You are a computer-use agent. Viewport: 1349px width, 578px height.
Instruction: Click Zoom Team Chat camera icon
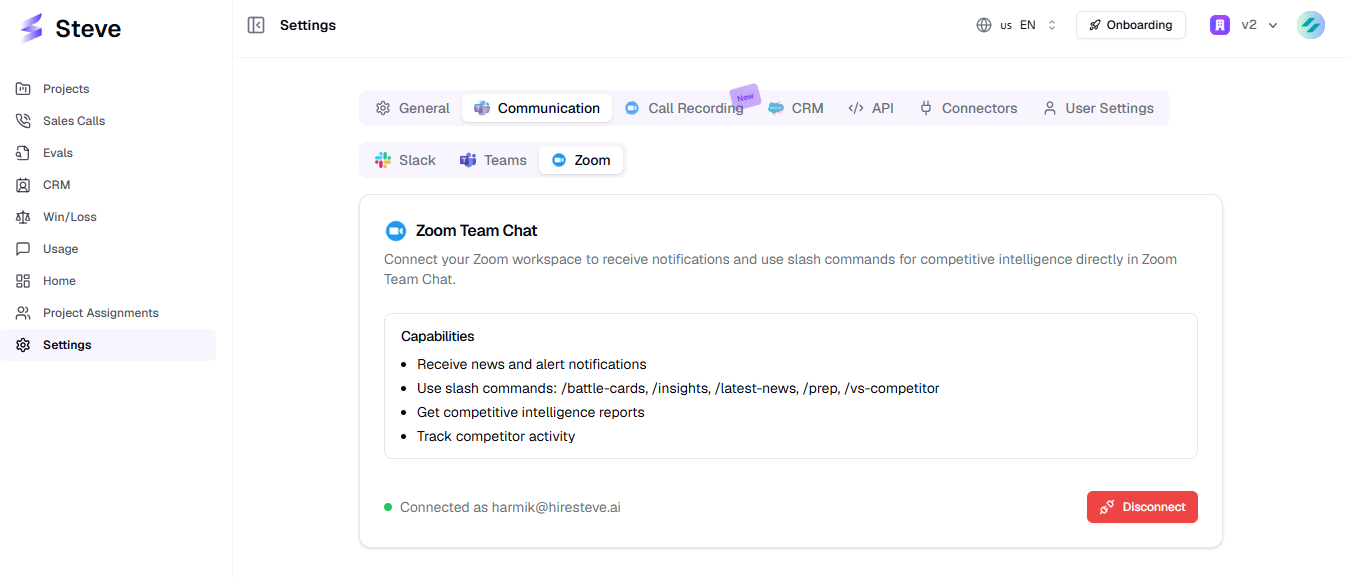396,231
